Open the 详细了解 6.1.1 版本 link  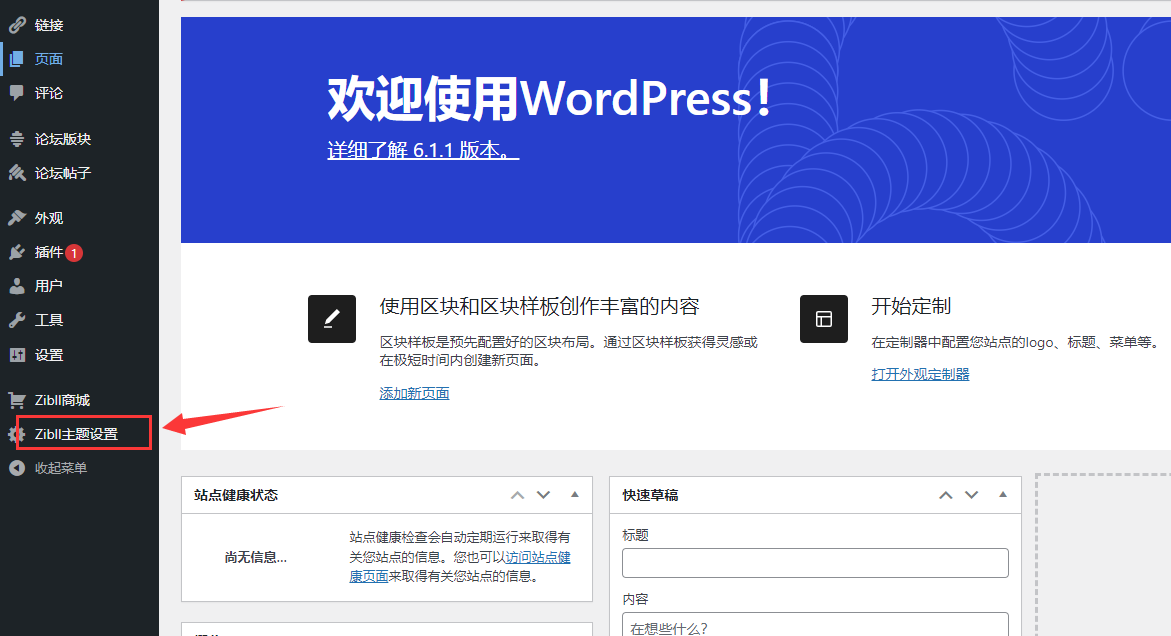tap(423, 150)
